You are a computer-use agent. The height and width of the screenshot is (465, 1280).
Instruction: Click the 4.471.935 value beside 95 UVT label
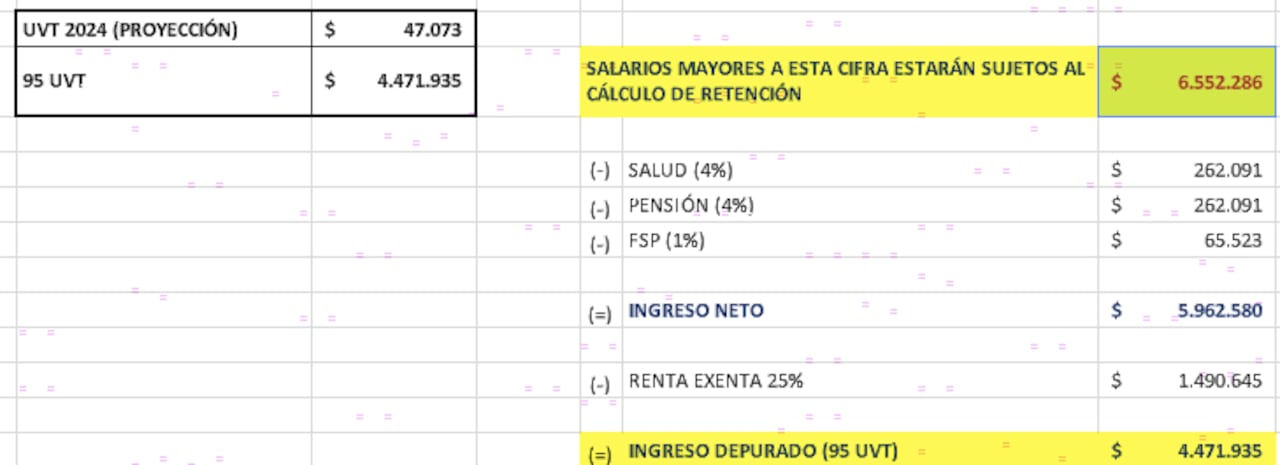coord(418,81)
